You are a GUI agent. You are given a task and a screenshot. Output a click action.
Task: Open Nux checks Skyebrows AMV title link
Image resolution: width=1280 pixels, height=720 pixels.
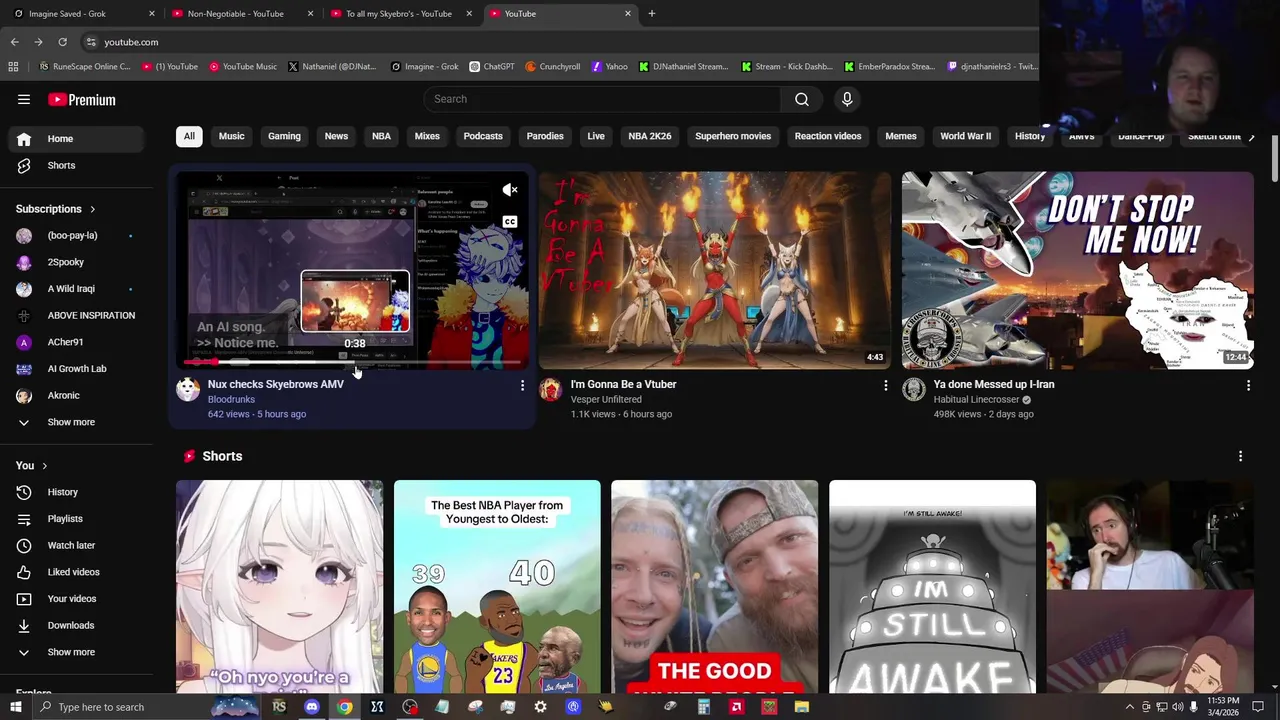(x=275, y=384)
